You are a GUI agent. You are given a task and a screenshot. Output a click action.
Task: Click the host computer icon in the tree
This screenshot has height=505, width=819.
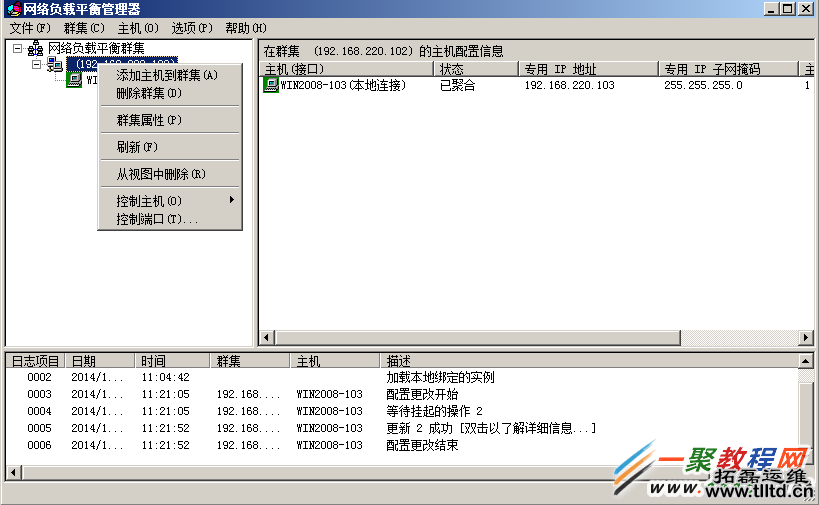click(x=74, y=80)
